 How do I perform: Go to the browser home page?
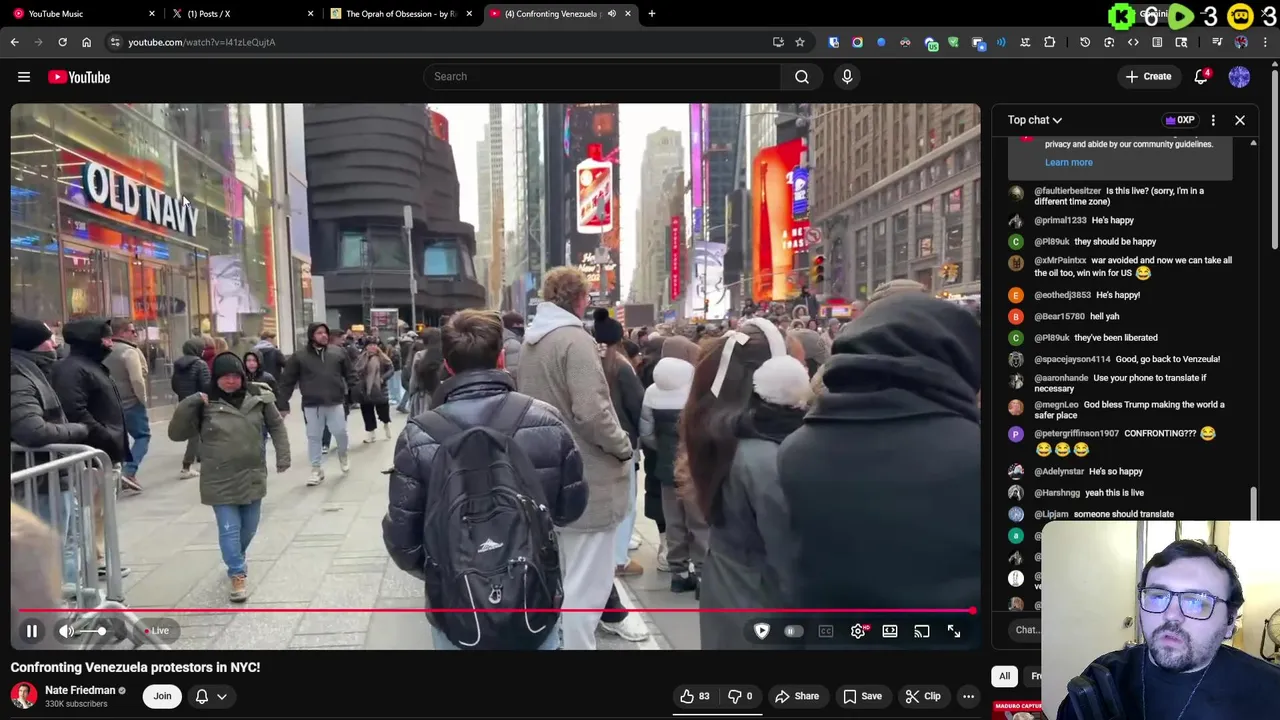point(86,42)
